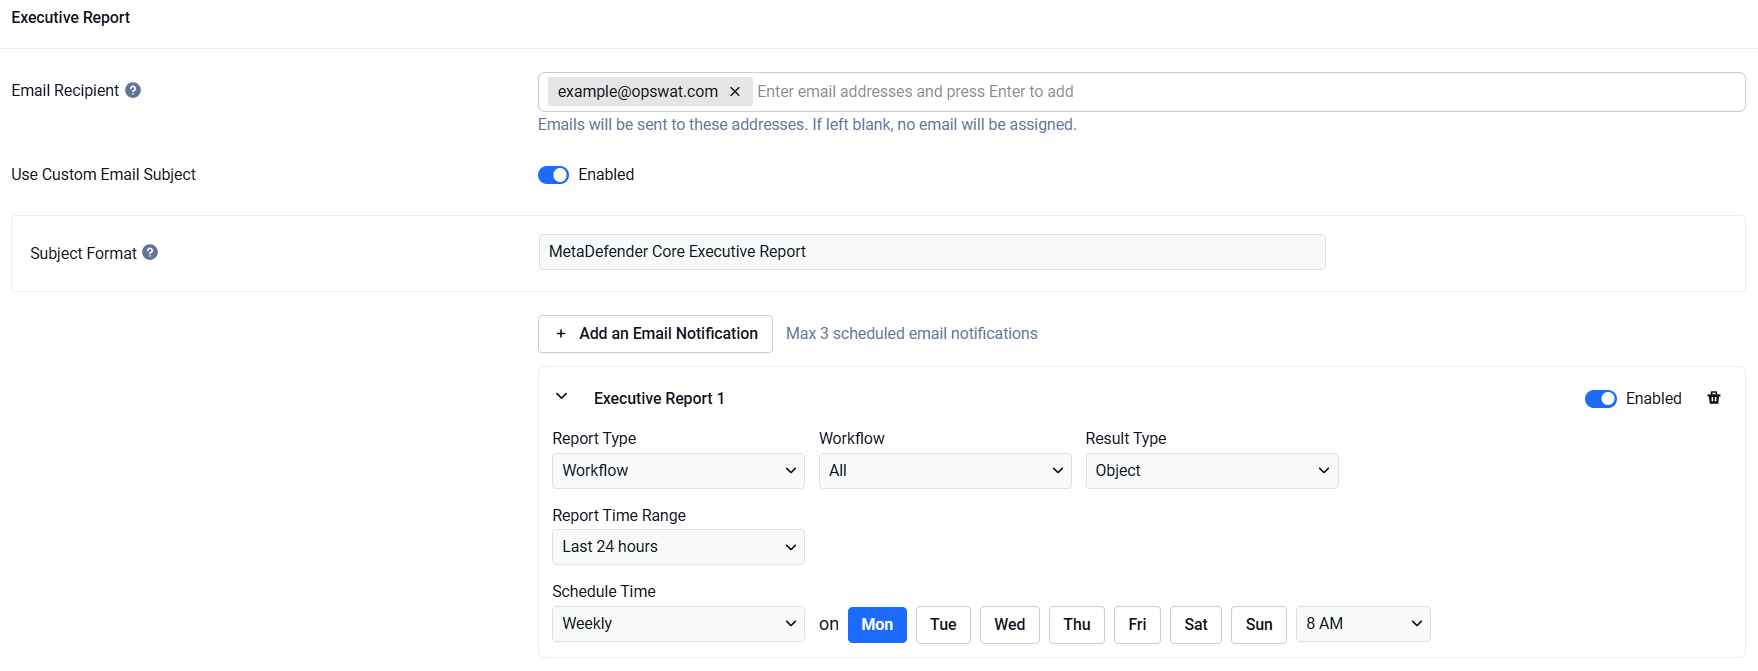This screenshot has height=671, width=1758.
Task: Click the Executive Report heading
Action: pyautogui.click(x=71, y=18)
